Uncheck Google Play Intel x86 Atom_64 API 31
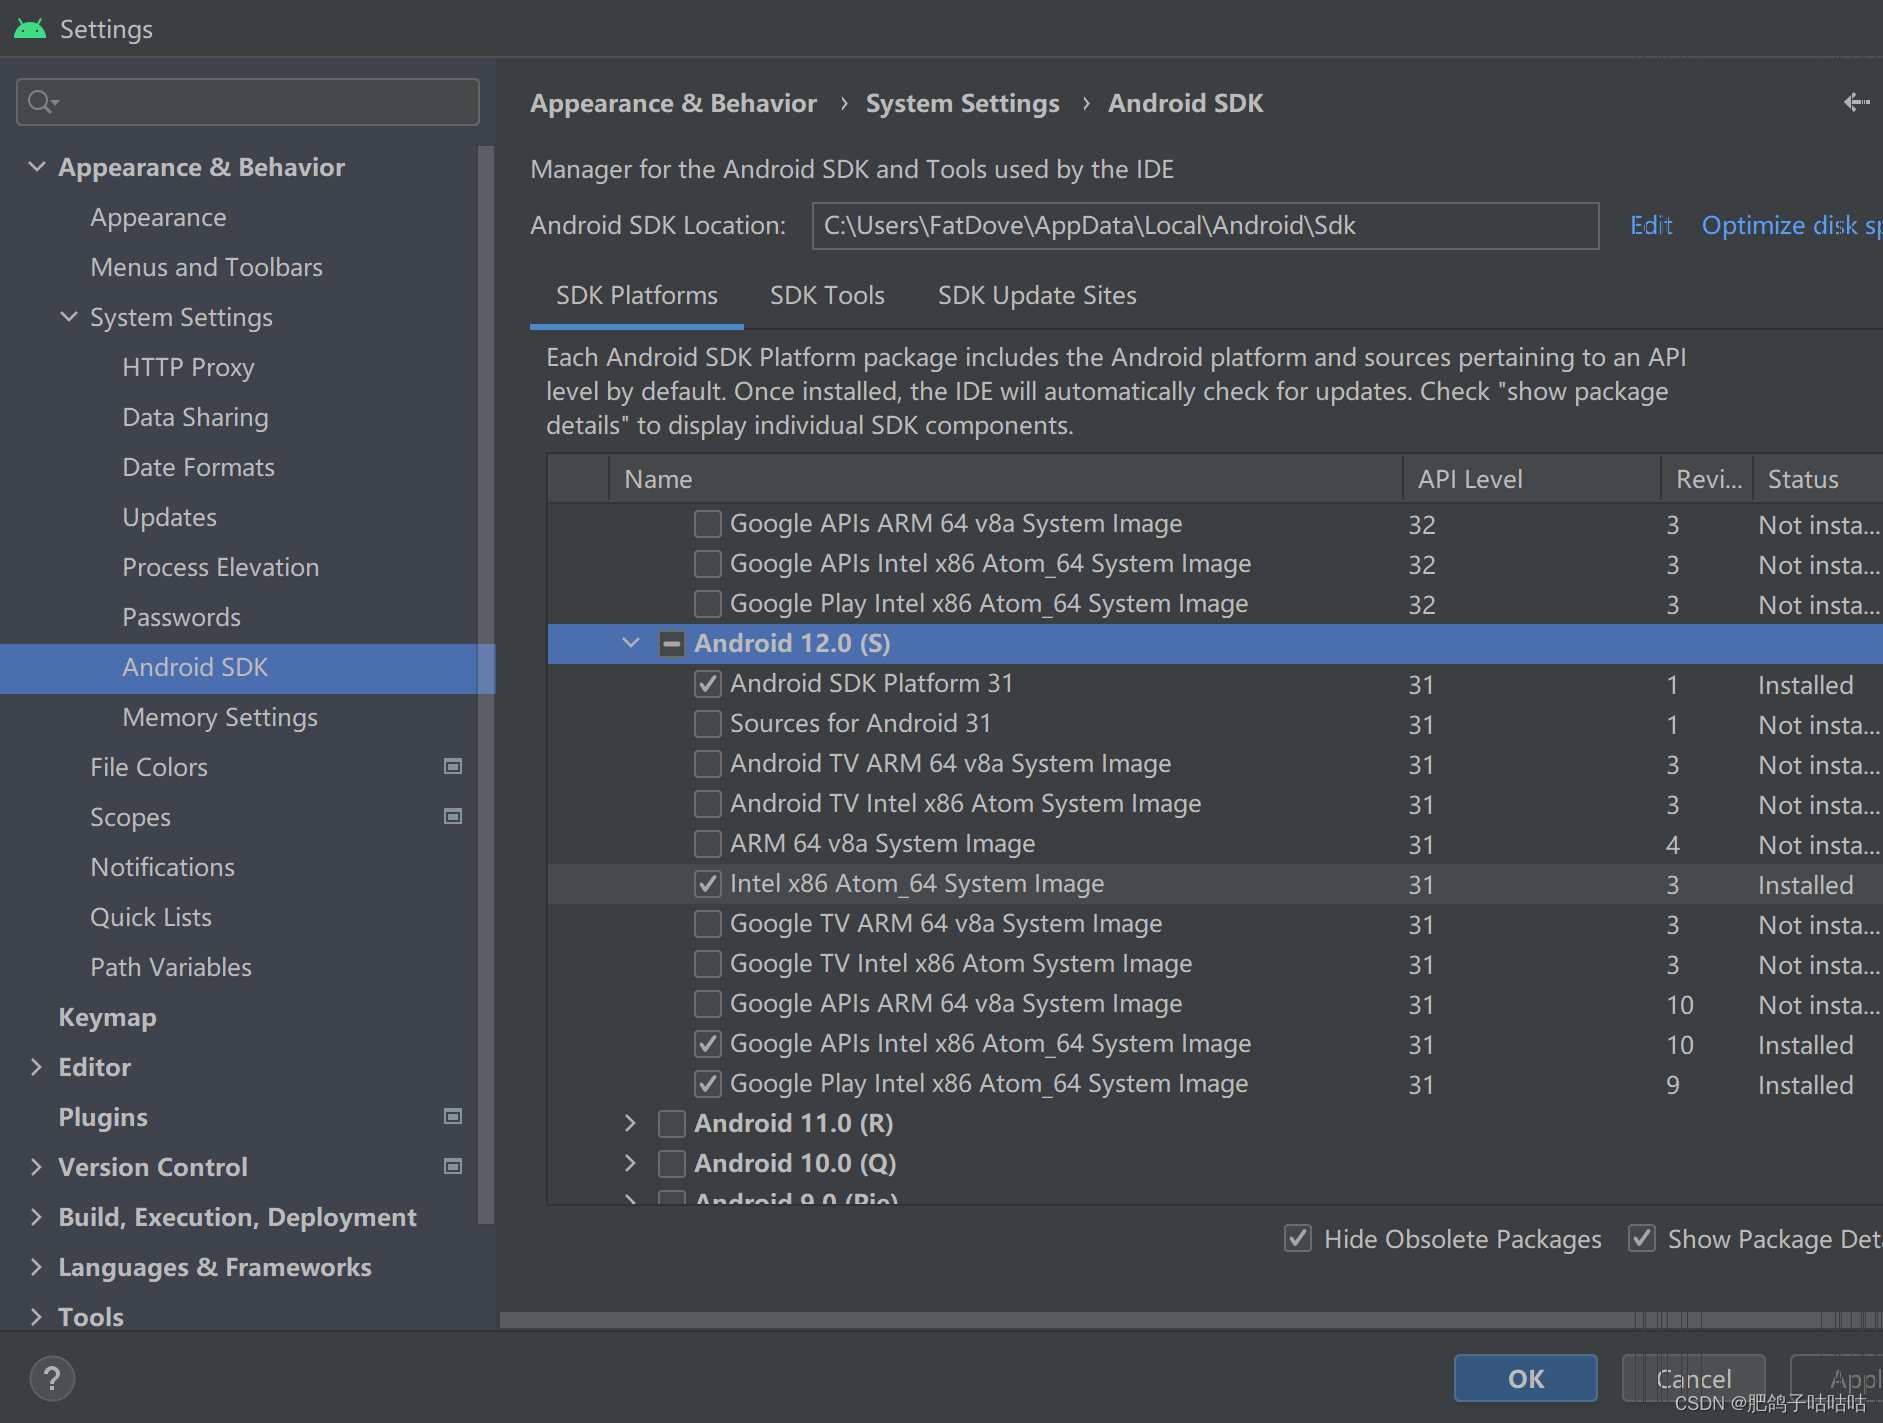This screenshot has width=1883, height=1423. coord(708,1084)
